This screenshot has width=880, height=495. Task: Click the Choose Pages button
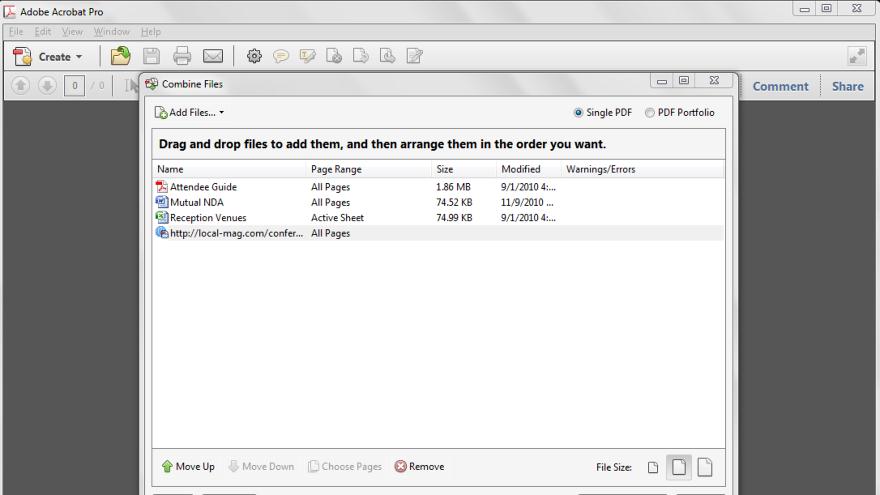click(x=345, y=466)
